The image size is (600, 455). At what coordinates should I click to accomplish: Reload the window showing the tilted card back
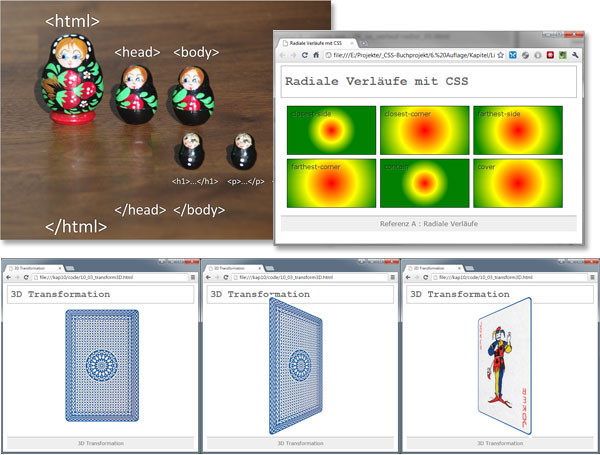coord(226,277)
